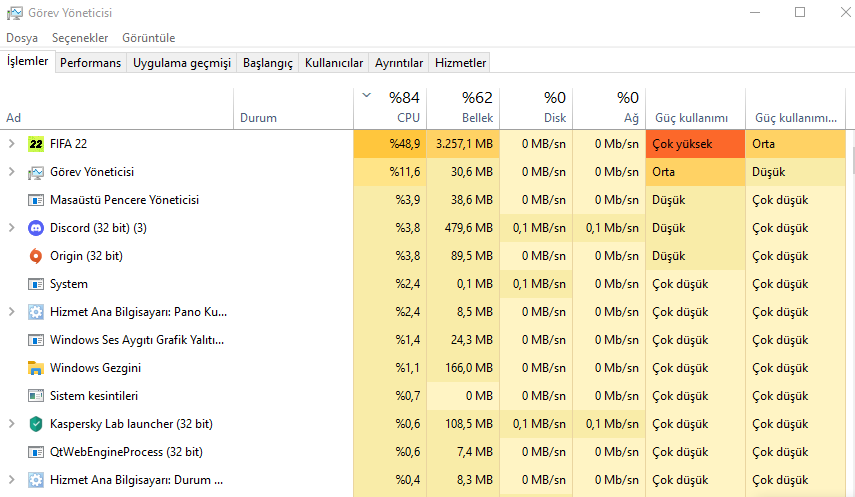Screen dimensions: 855x497
Task: Switch to the Hizmetler tab
Action: (x=460, y=63)
